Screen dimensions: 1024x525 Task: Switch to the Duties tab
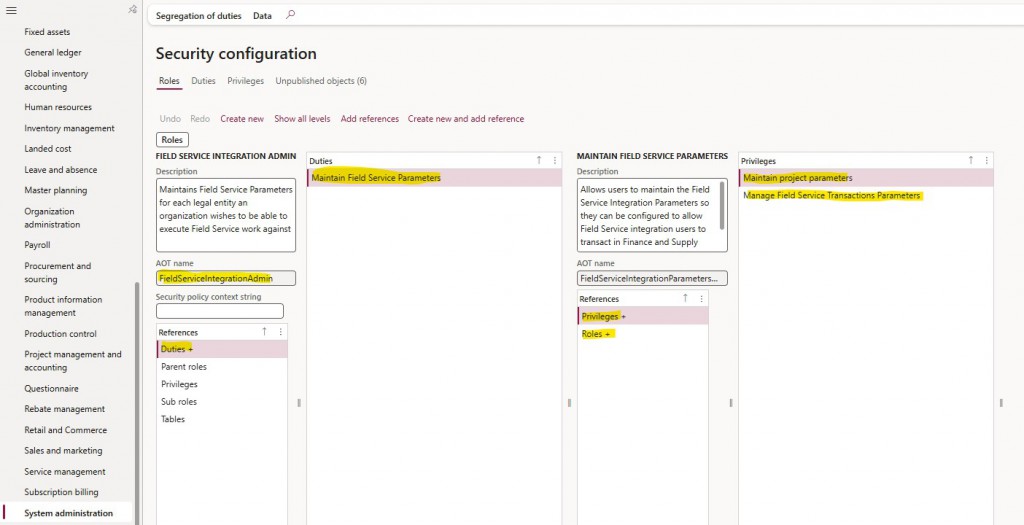[203, 81]
